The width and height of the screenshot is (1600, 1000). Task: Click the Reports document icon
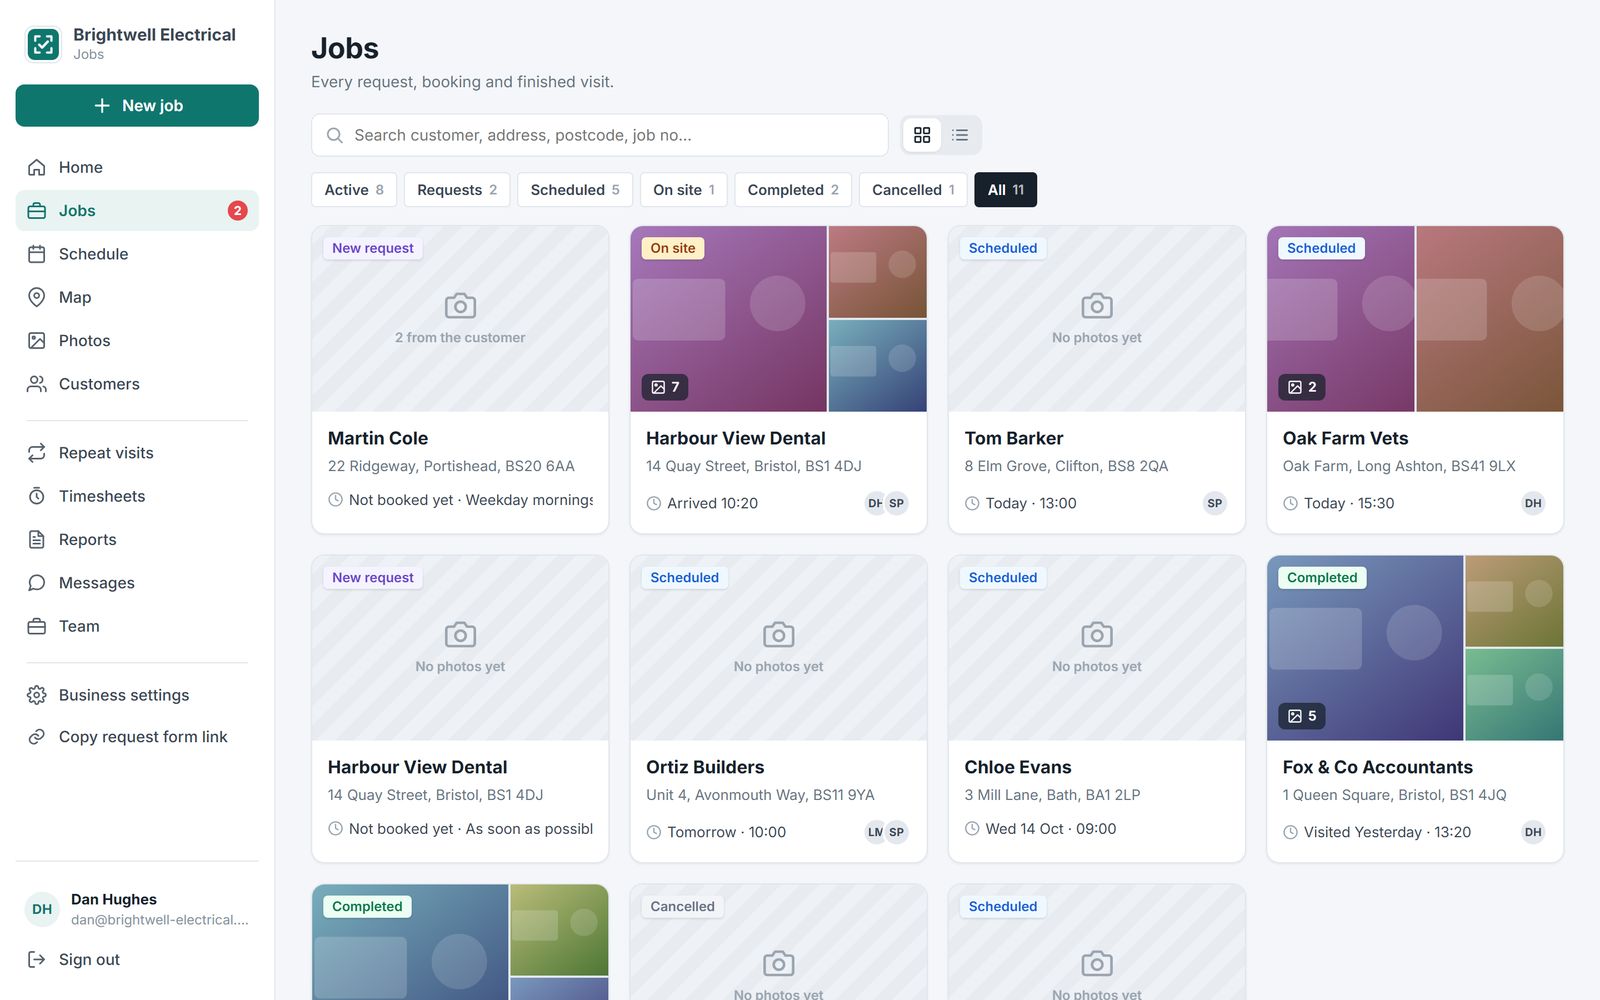pyautogui.click(x=37, y=539)
